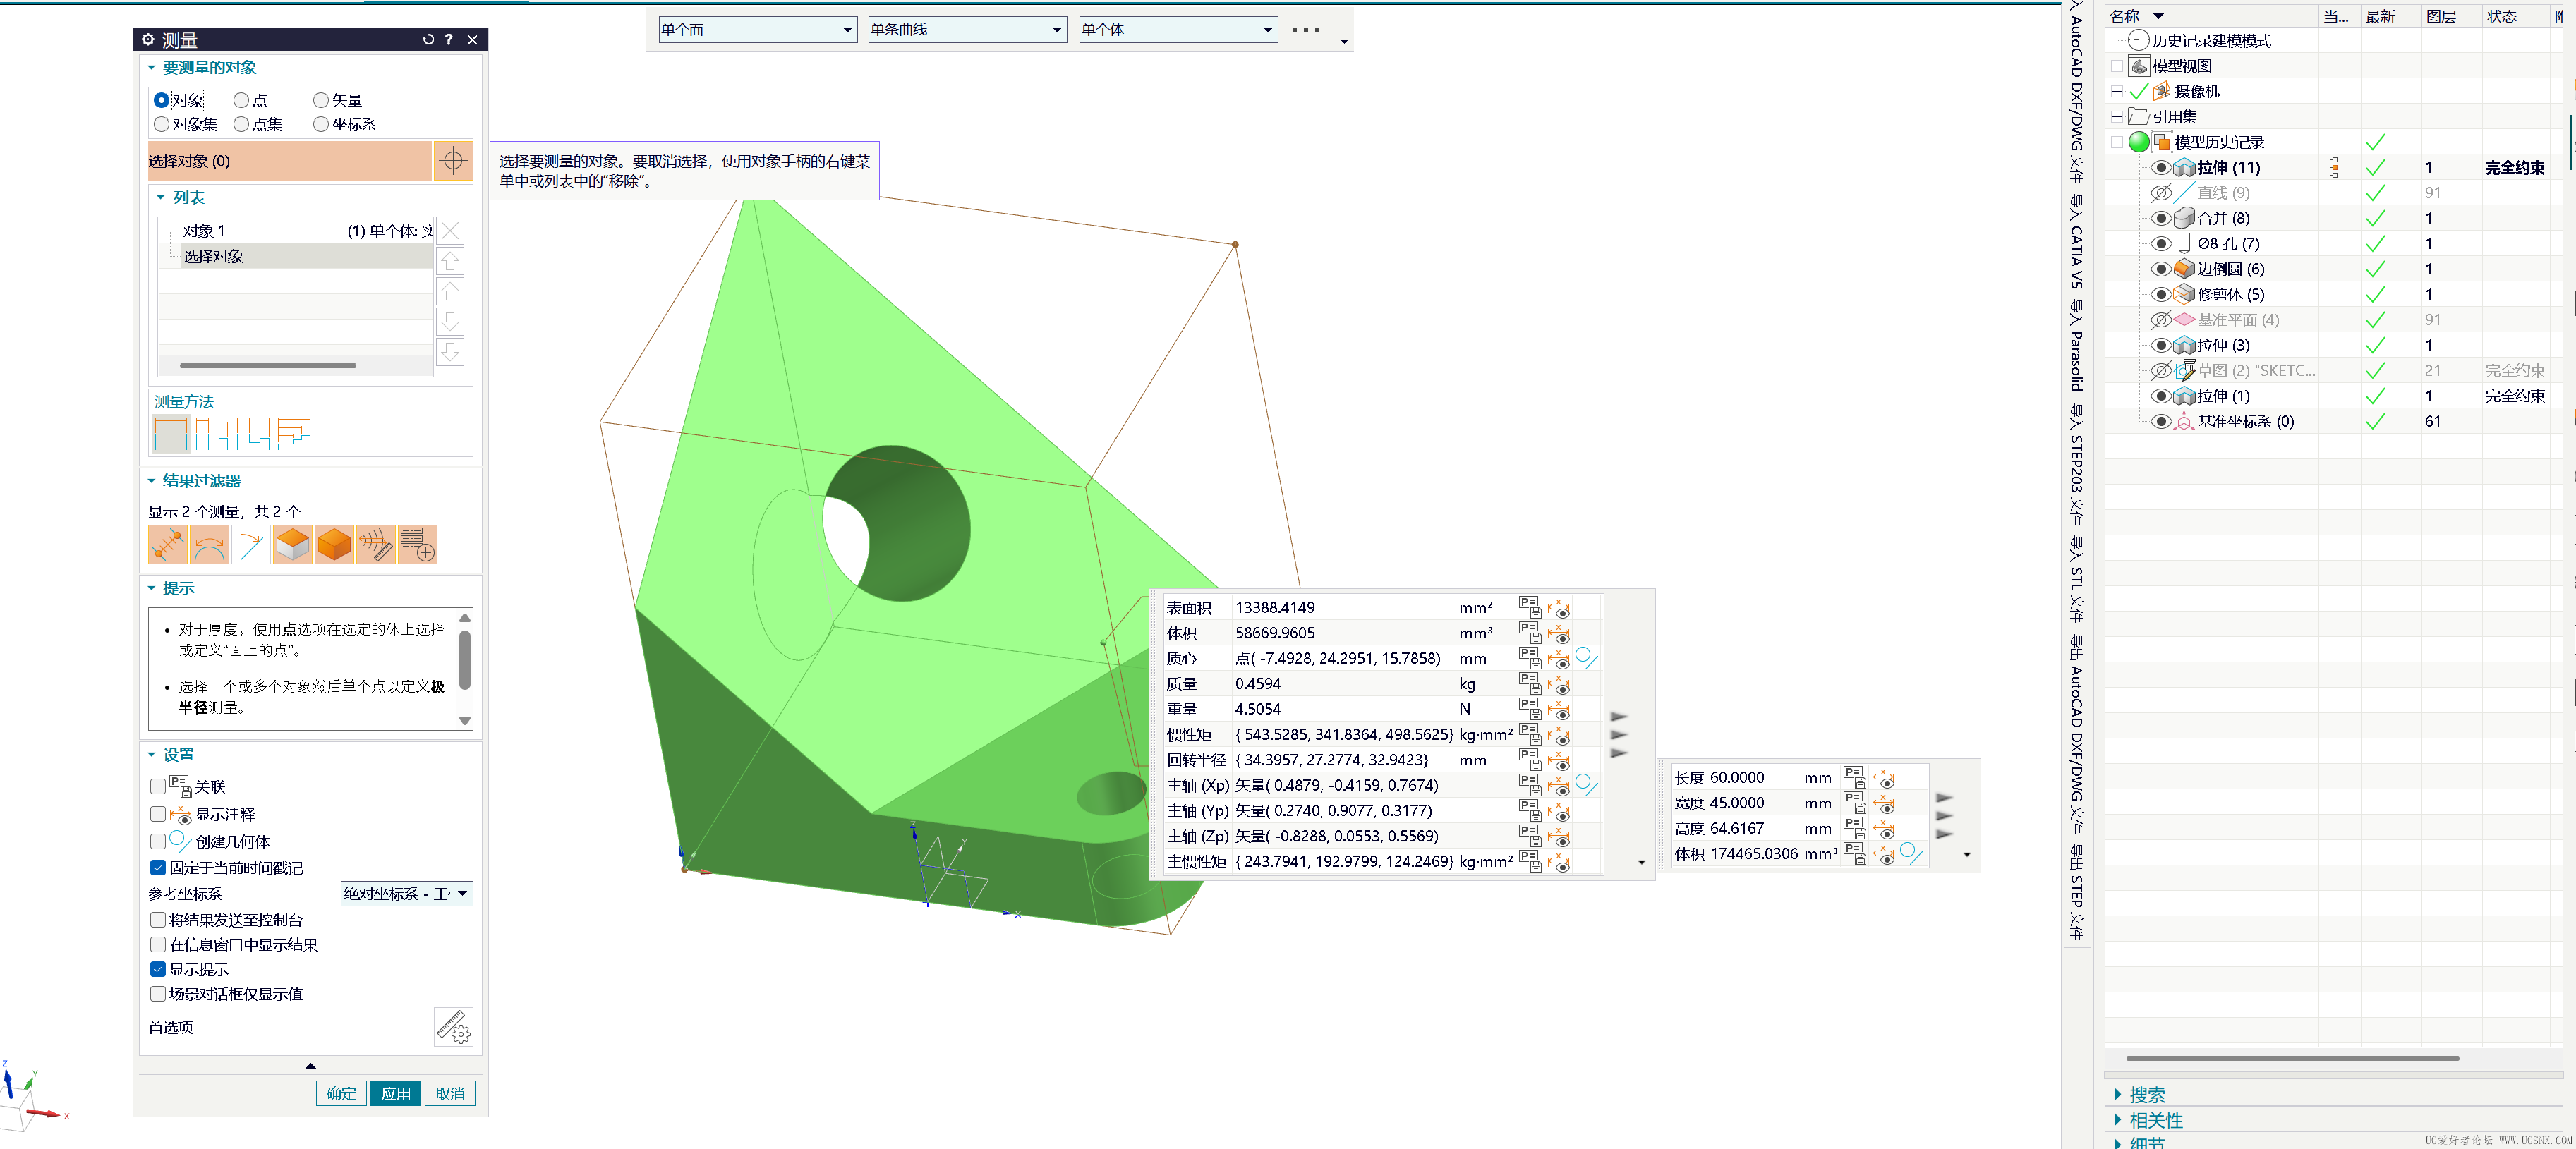The height and width of the screenshot is (1149, 2576).
Task: Click the select object crosshair icon
Action: coord(453,161)
